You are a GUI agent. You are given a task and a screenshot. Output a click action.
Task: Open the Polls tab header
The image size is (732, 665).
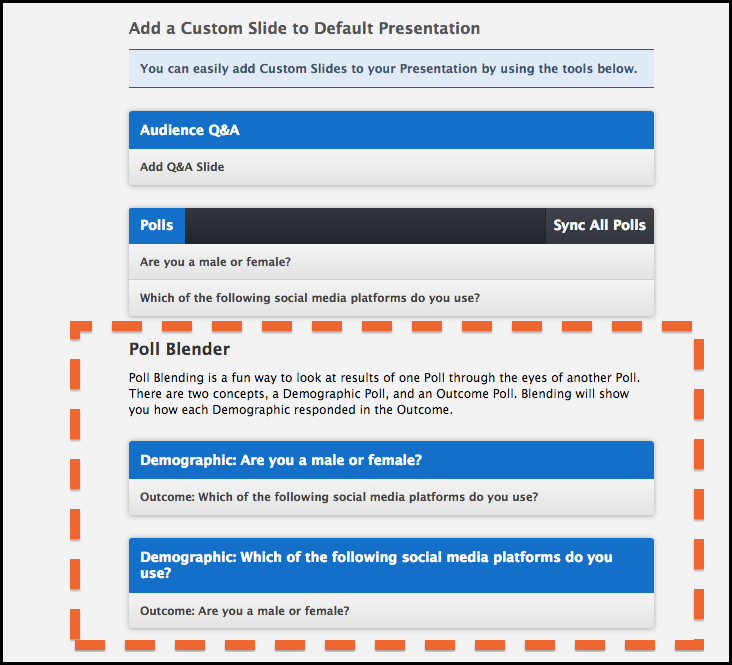pyautogui.click(x=157, y=226)
